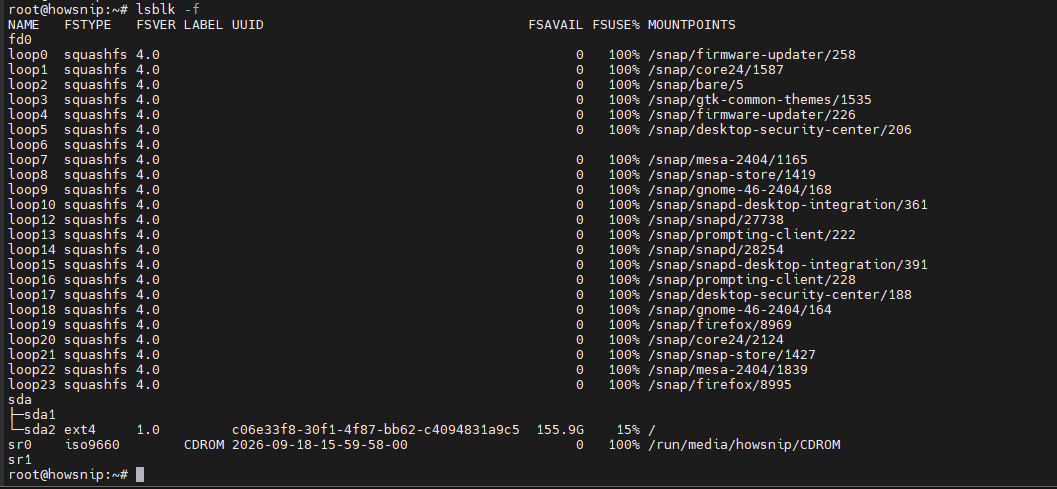Click the loop6 device name

(28, 144)
